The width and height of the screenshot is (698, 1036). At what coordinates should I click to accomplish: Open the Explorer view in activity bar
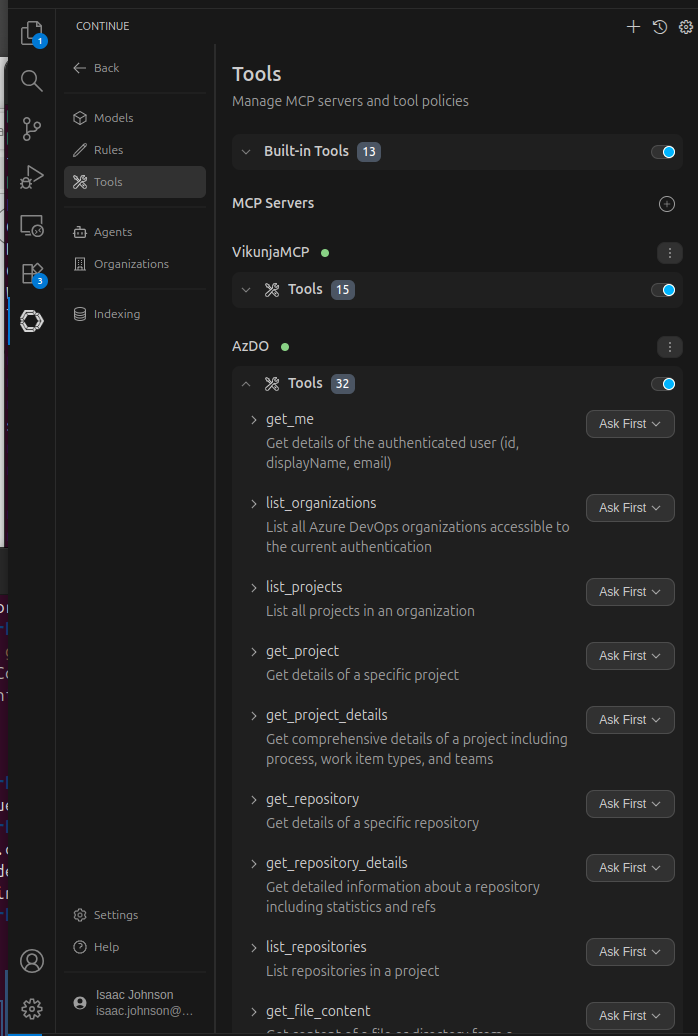pos(32,33)
